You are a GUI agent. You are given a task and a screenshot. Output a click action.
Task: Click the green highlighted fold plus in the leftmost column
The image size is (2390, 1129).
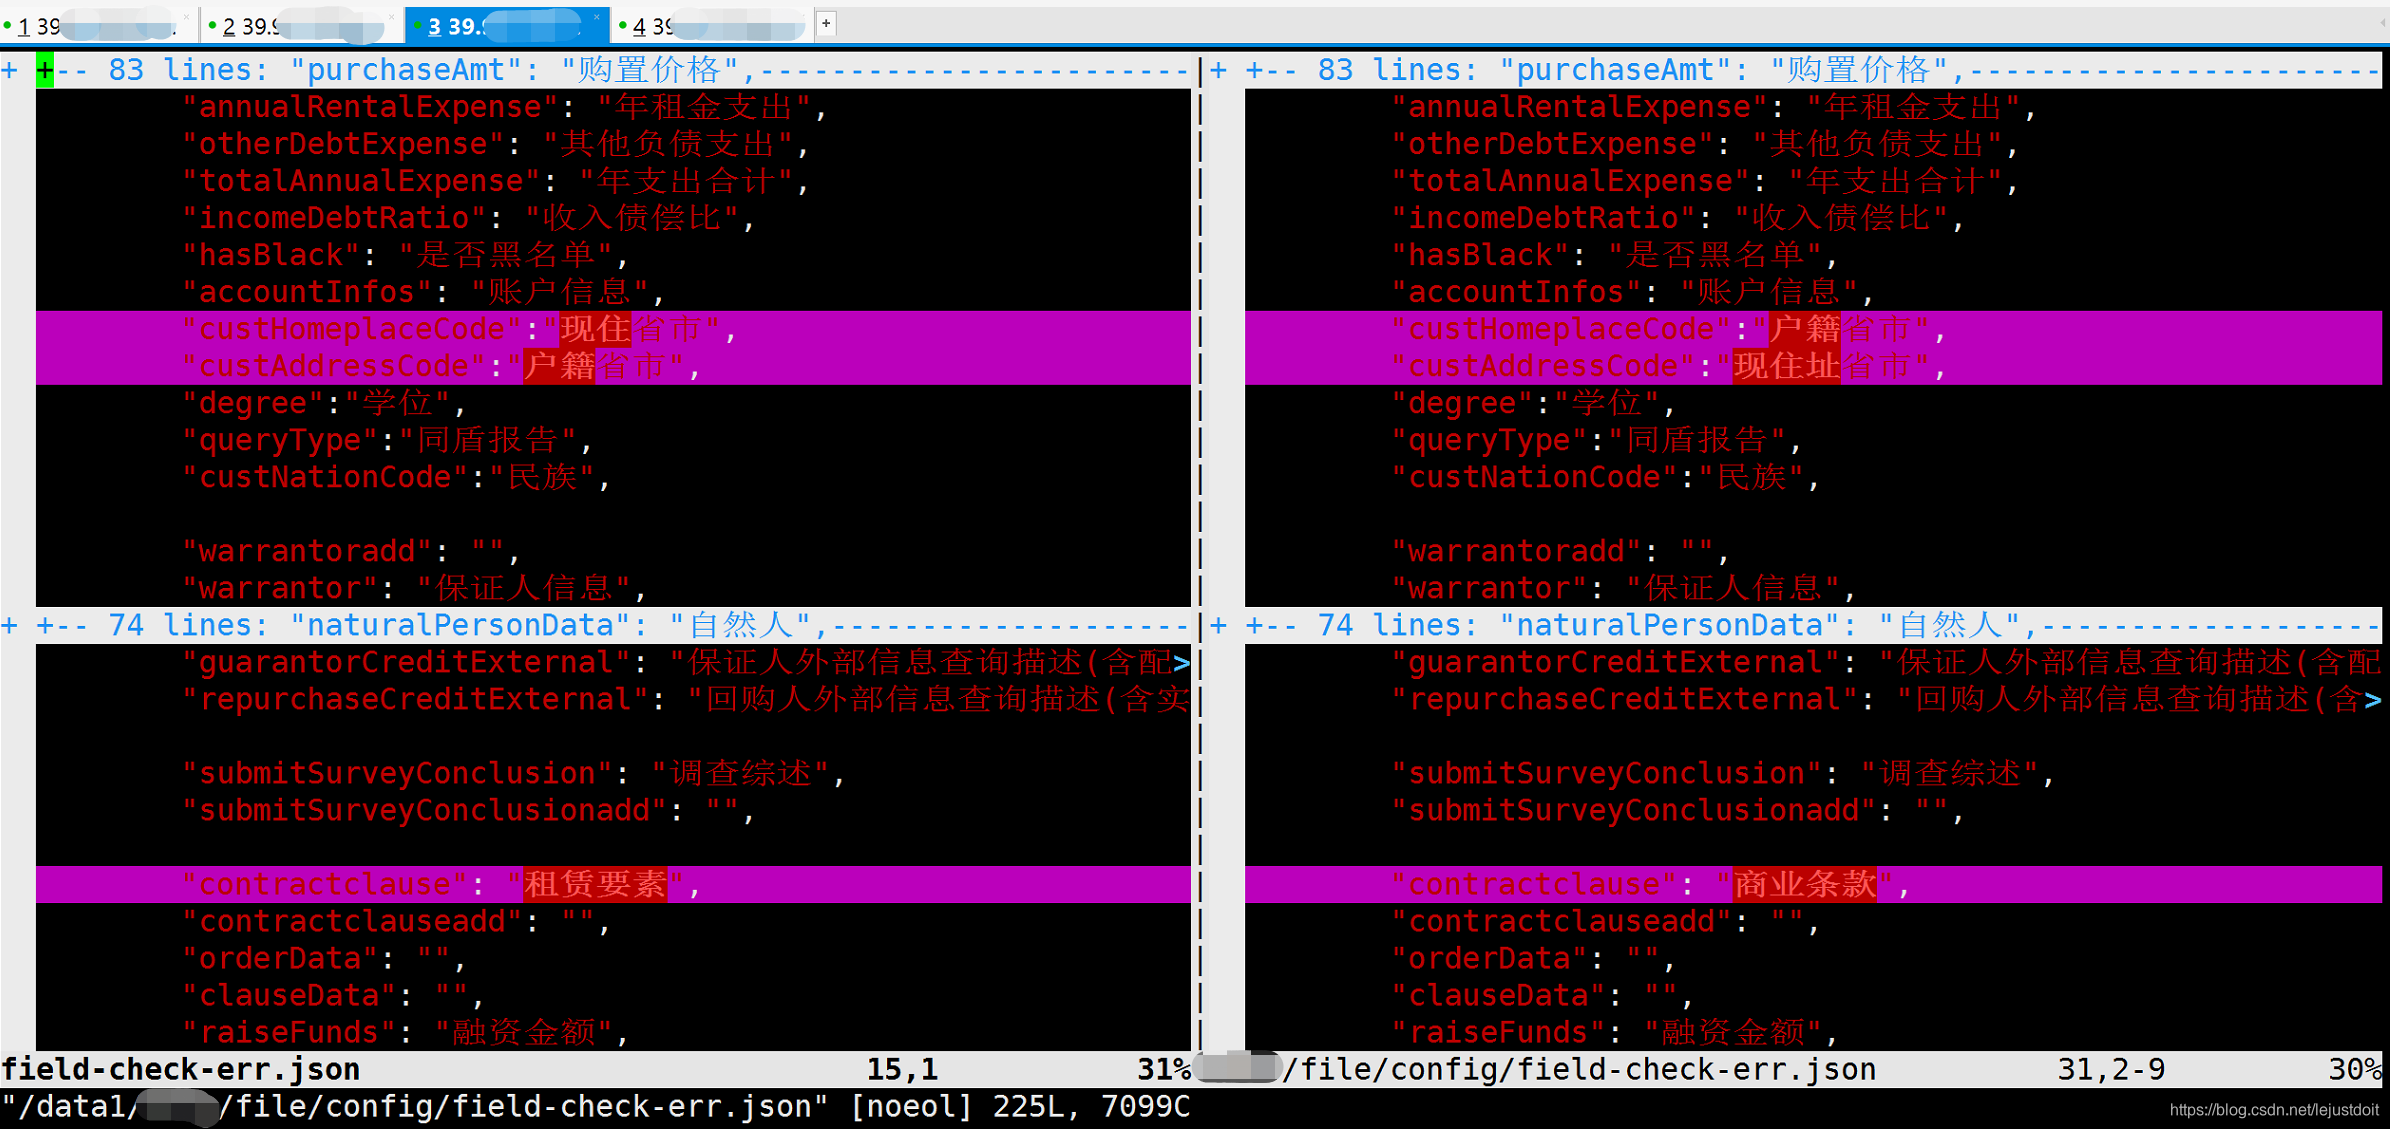44,69
